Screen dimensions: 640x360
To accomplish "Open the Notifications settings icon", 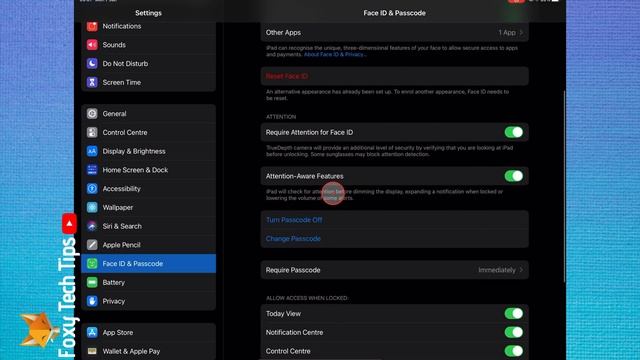I will 92,26.
